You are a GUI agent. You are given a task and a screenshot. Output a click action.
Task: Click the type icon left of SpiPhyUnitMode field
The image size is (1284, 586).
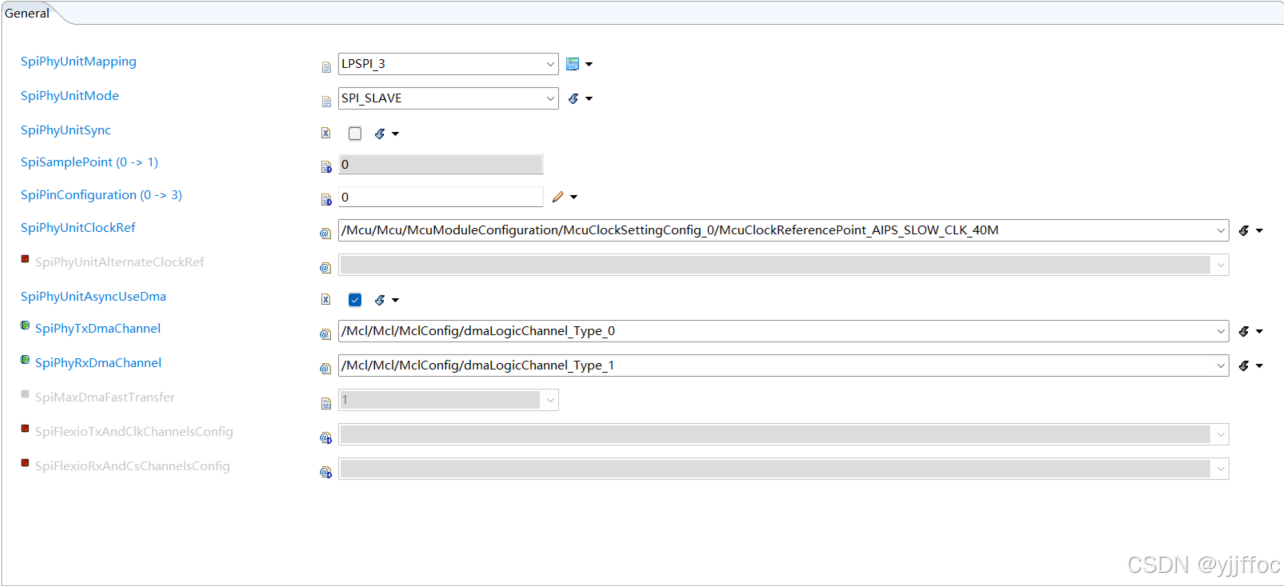pyautogui.click(x=326, y=101)
